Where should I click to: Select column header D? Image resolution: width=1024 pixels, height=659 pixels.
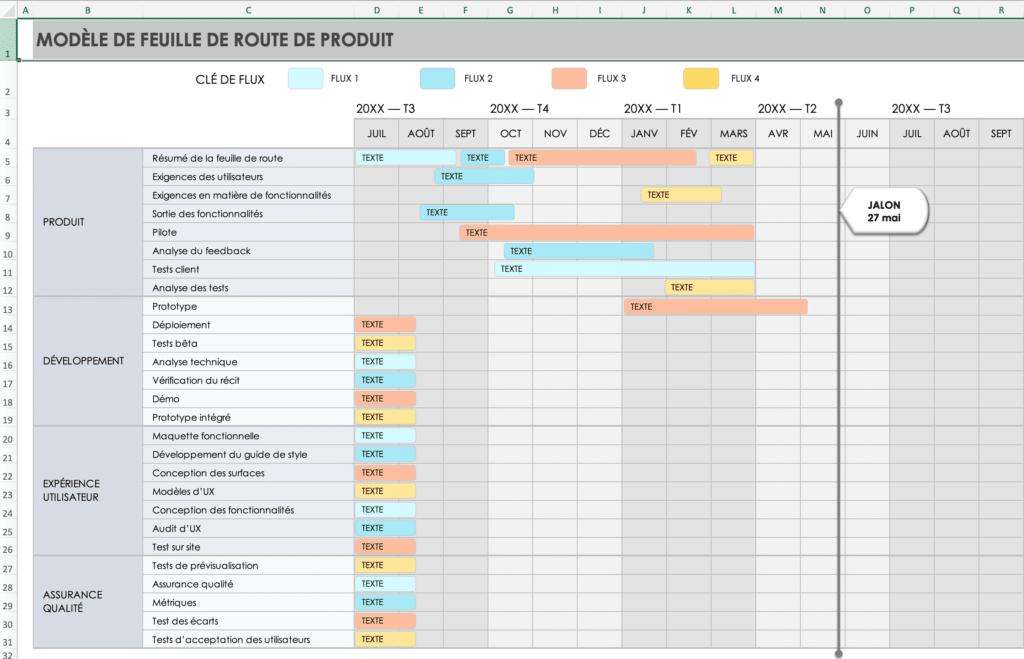[x=376, y=10]
